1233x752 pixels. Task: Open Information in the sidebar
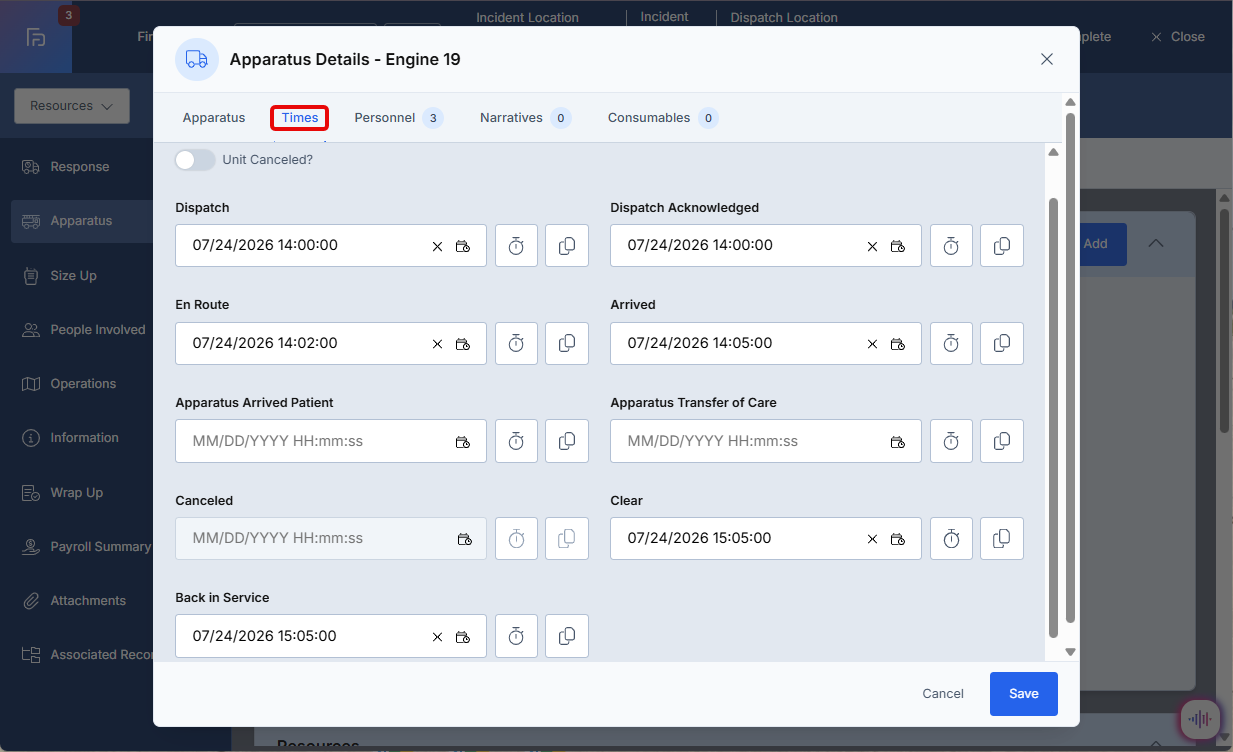84,438
